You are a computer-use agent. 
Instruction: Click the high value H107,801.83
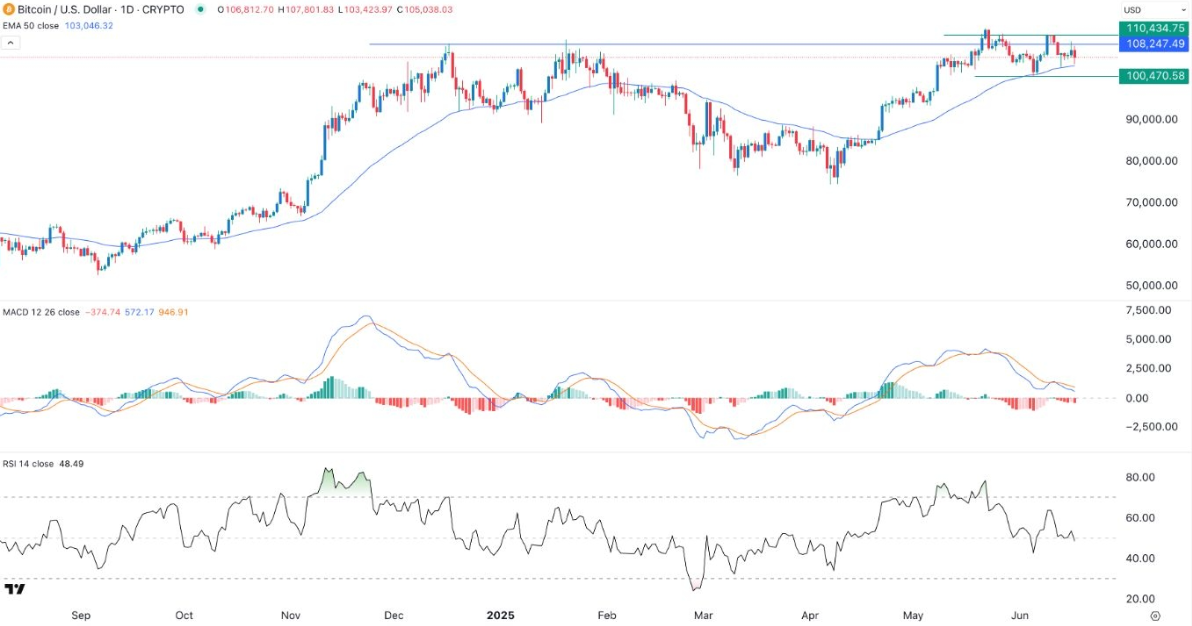[306, 10]
